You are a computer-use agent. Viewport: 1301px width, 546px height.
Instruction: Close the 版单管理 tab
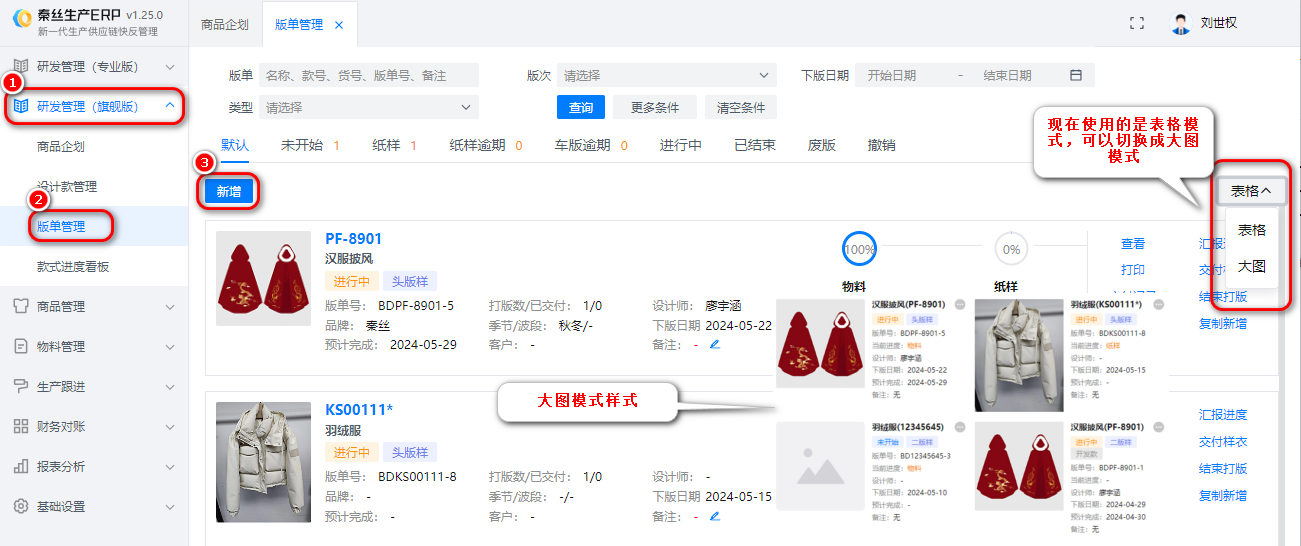click(339, 25)
